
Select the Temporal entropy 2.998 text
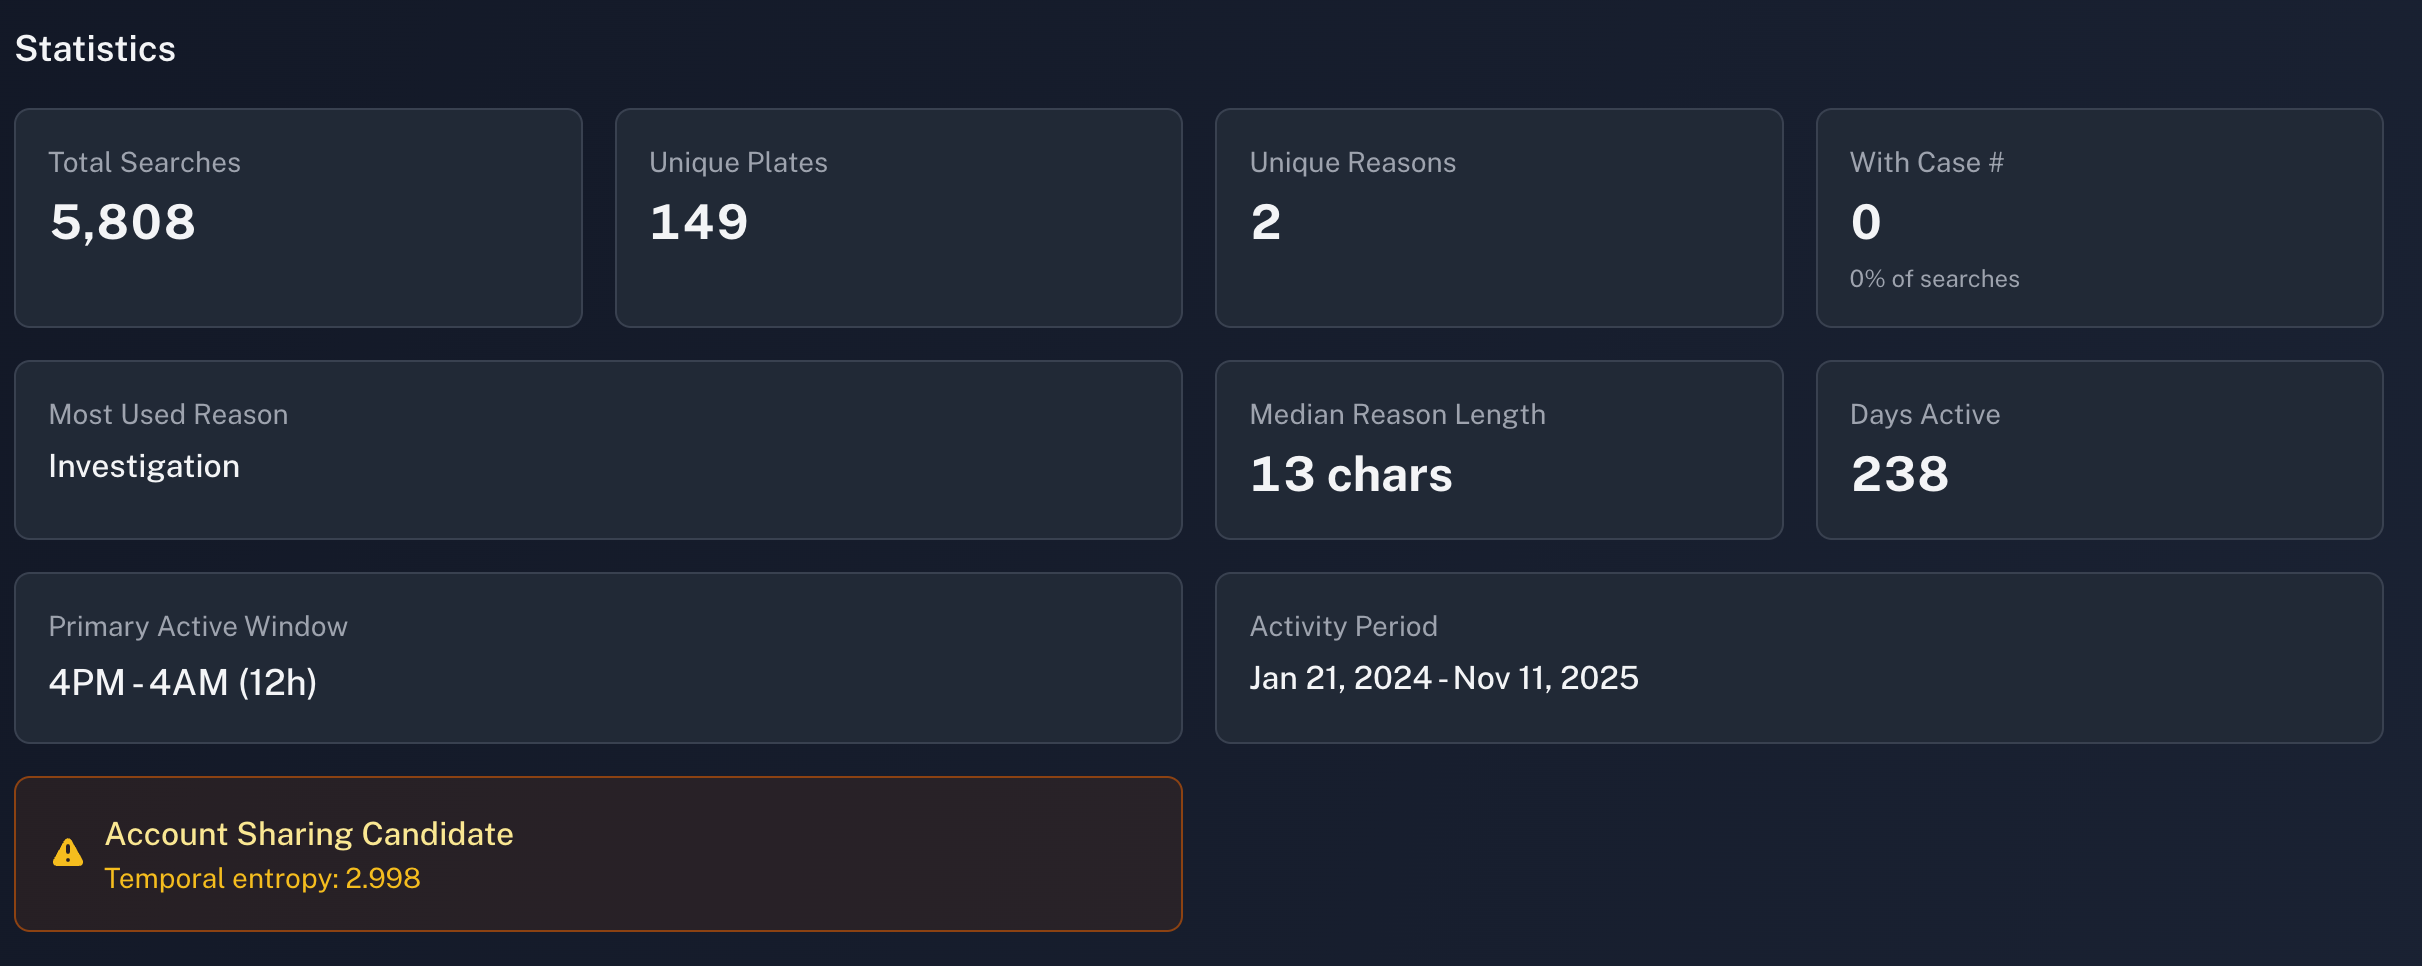coord(262,878)
